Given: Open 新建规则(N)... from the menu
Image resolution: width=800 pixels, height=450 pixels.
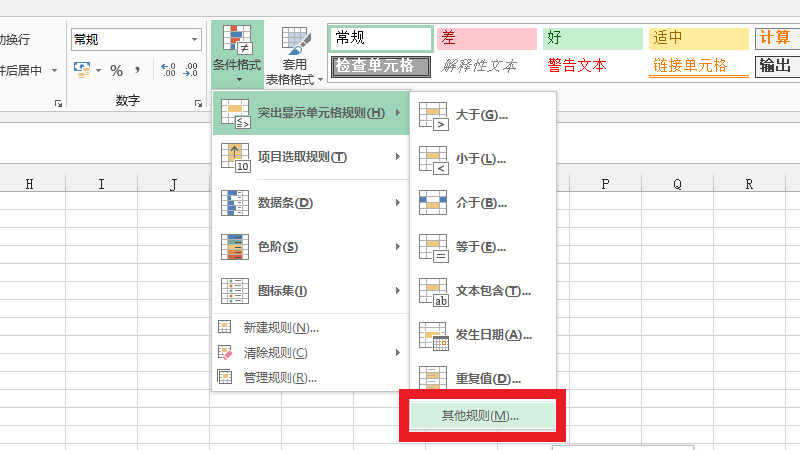Looking at the screenshot, I should point(280,328).
